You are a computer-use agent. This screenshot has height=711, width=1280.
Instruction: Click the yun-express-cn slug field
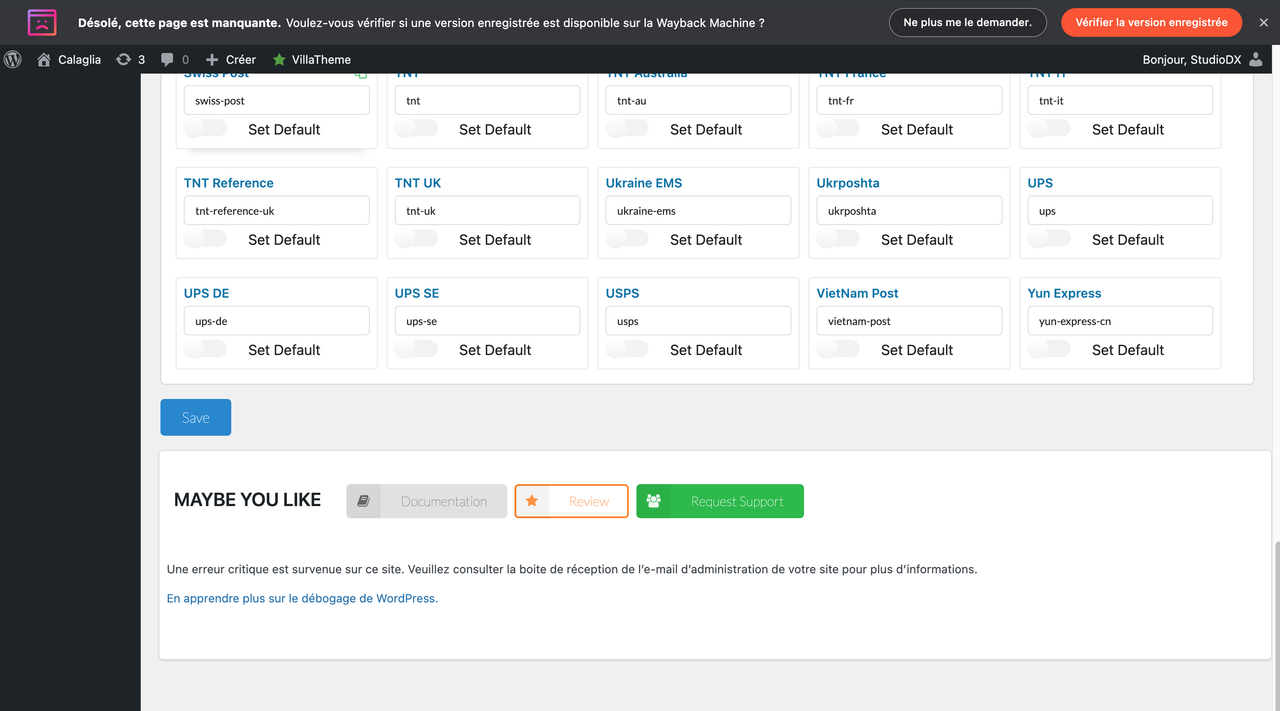point(1121,321)
